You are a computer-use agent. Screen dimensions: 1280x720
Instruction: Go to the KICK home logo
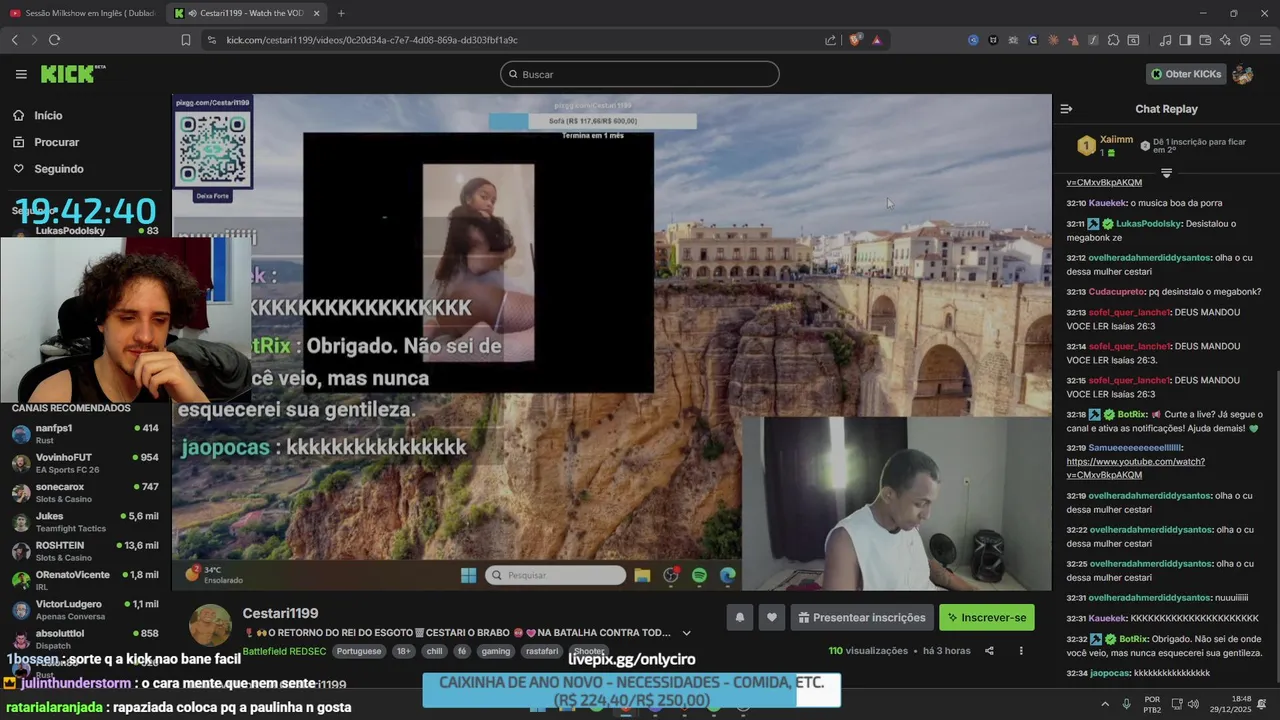point(72,74)
